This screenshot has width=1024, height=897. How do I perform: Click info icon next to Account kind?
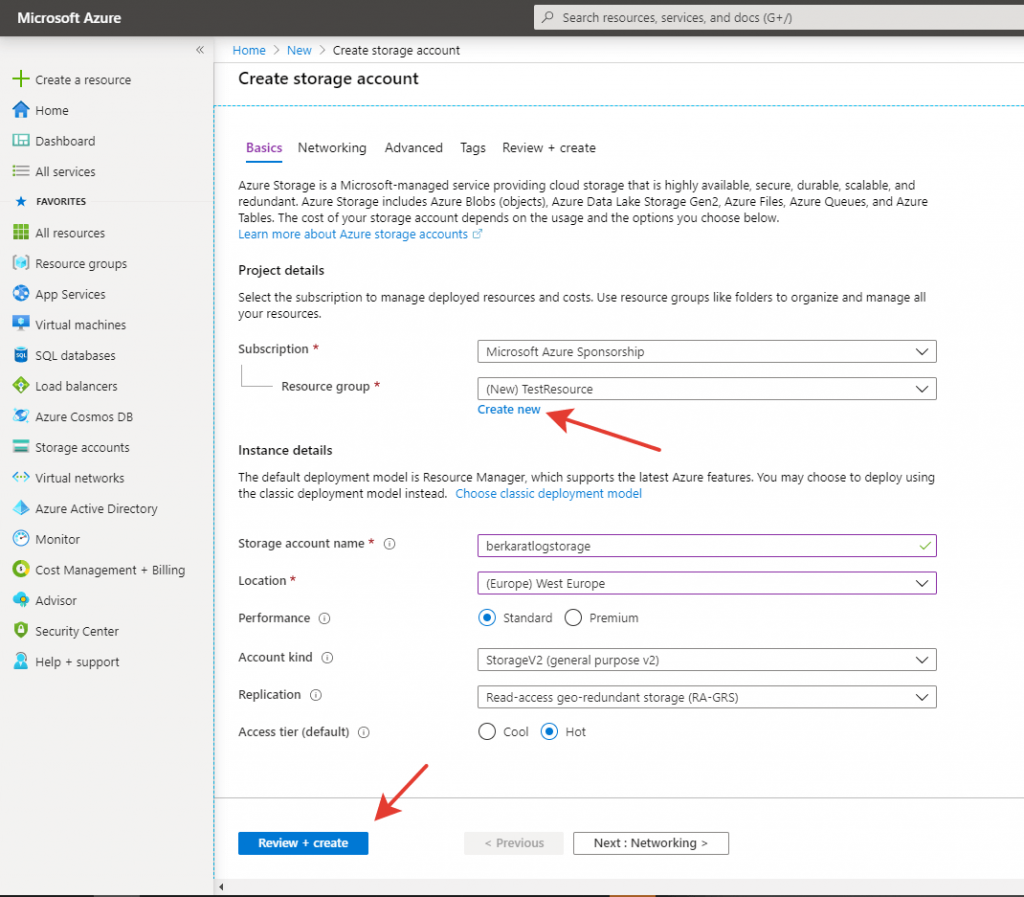tap(327, 657)
